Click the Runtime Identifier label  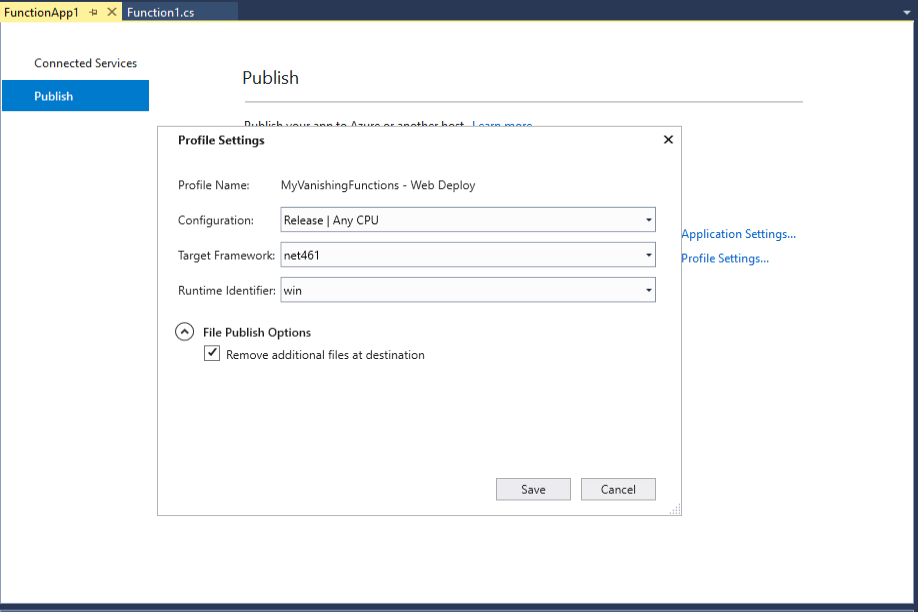tap(227, 290)
